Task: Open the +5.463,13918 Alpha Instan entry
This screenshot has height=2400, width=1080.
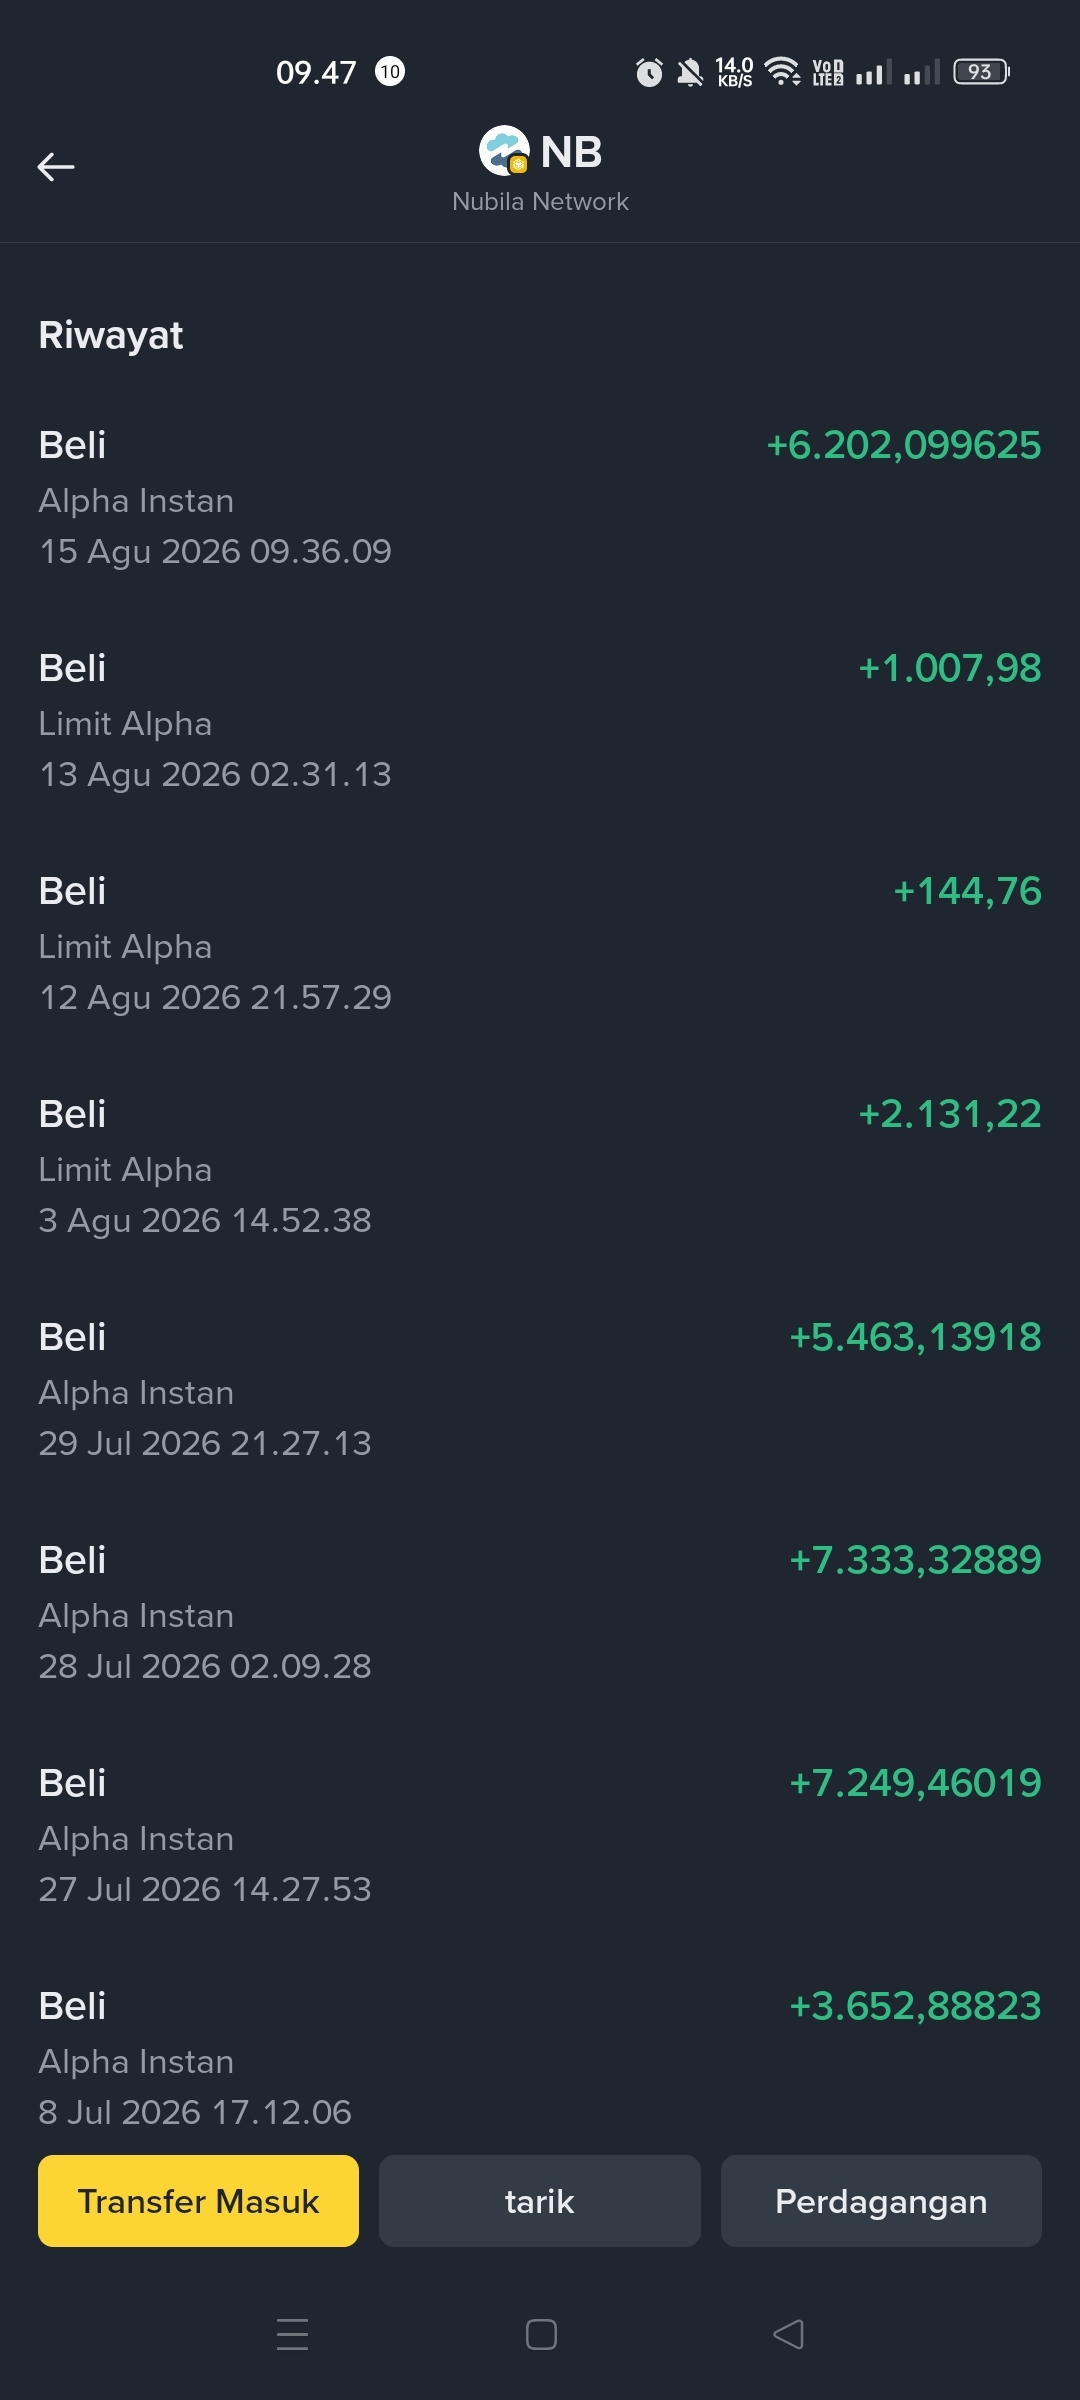Action: coord(540,1389)
